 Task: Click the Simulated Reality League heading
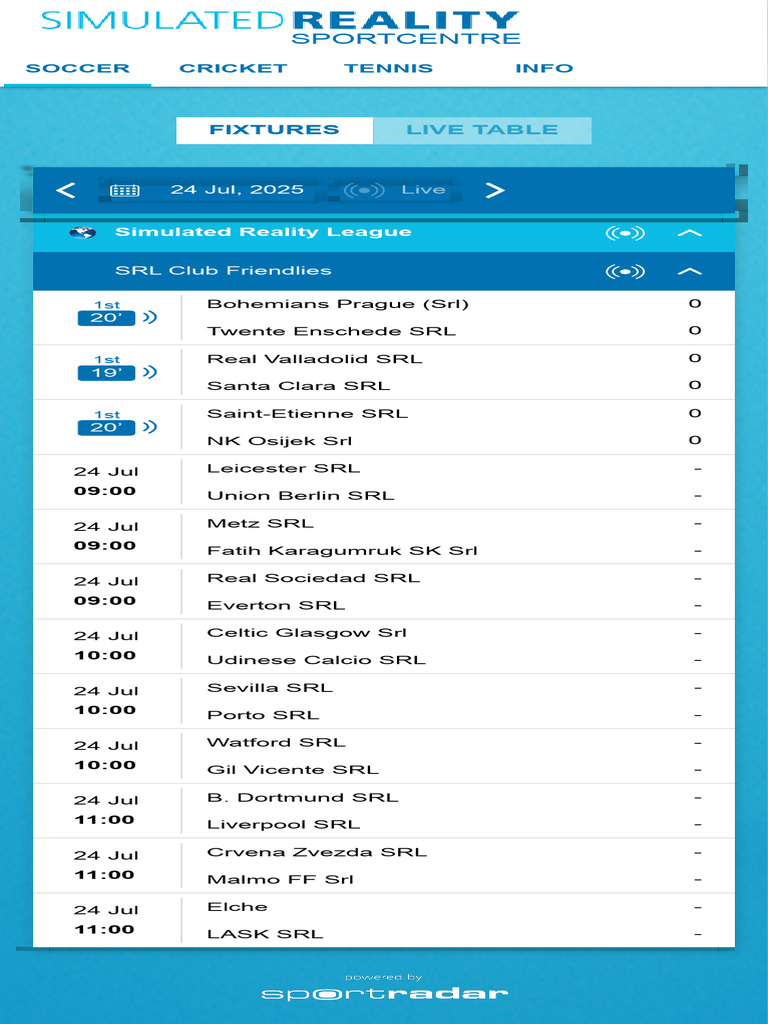(x=263, y=232)
